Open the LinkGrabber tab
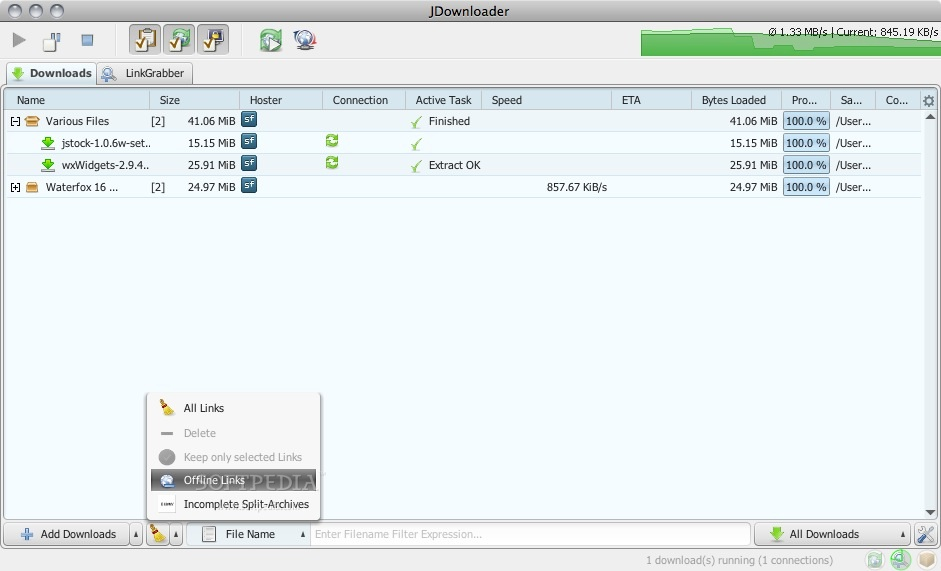This screenshot has width=941, height=571. [x=145, y=73]
